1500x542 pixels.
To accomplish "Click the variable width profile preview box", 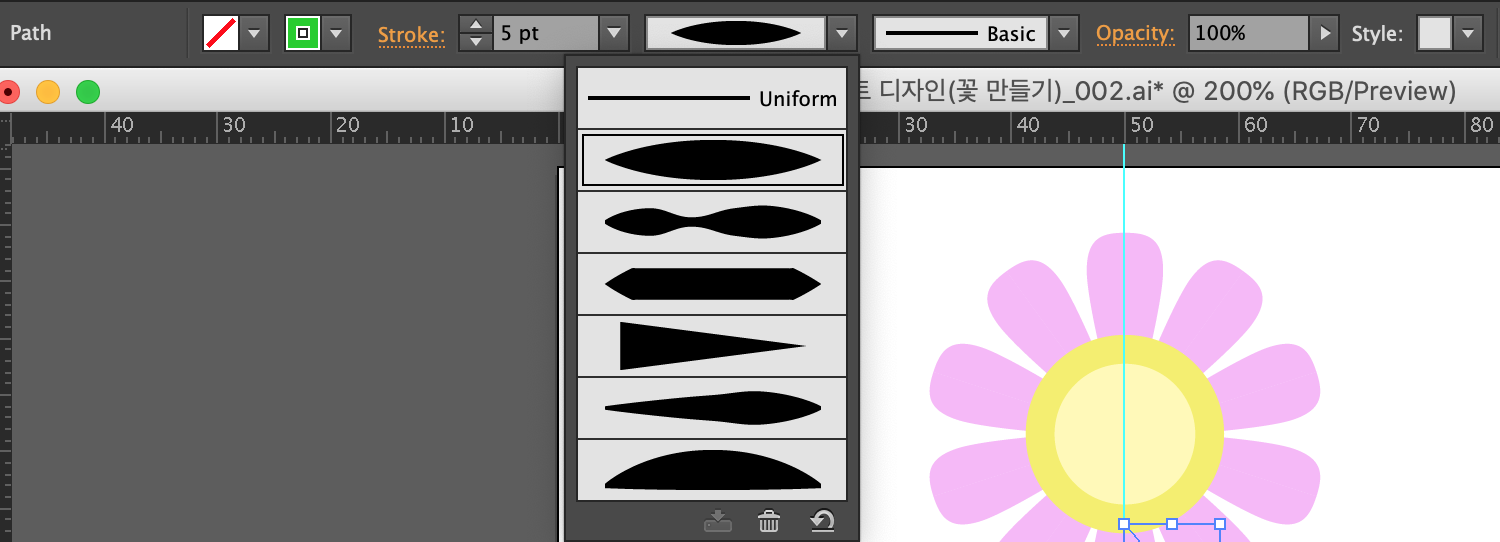I will pos(736,33).
